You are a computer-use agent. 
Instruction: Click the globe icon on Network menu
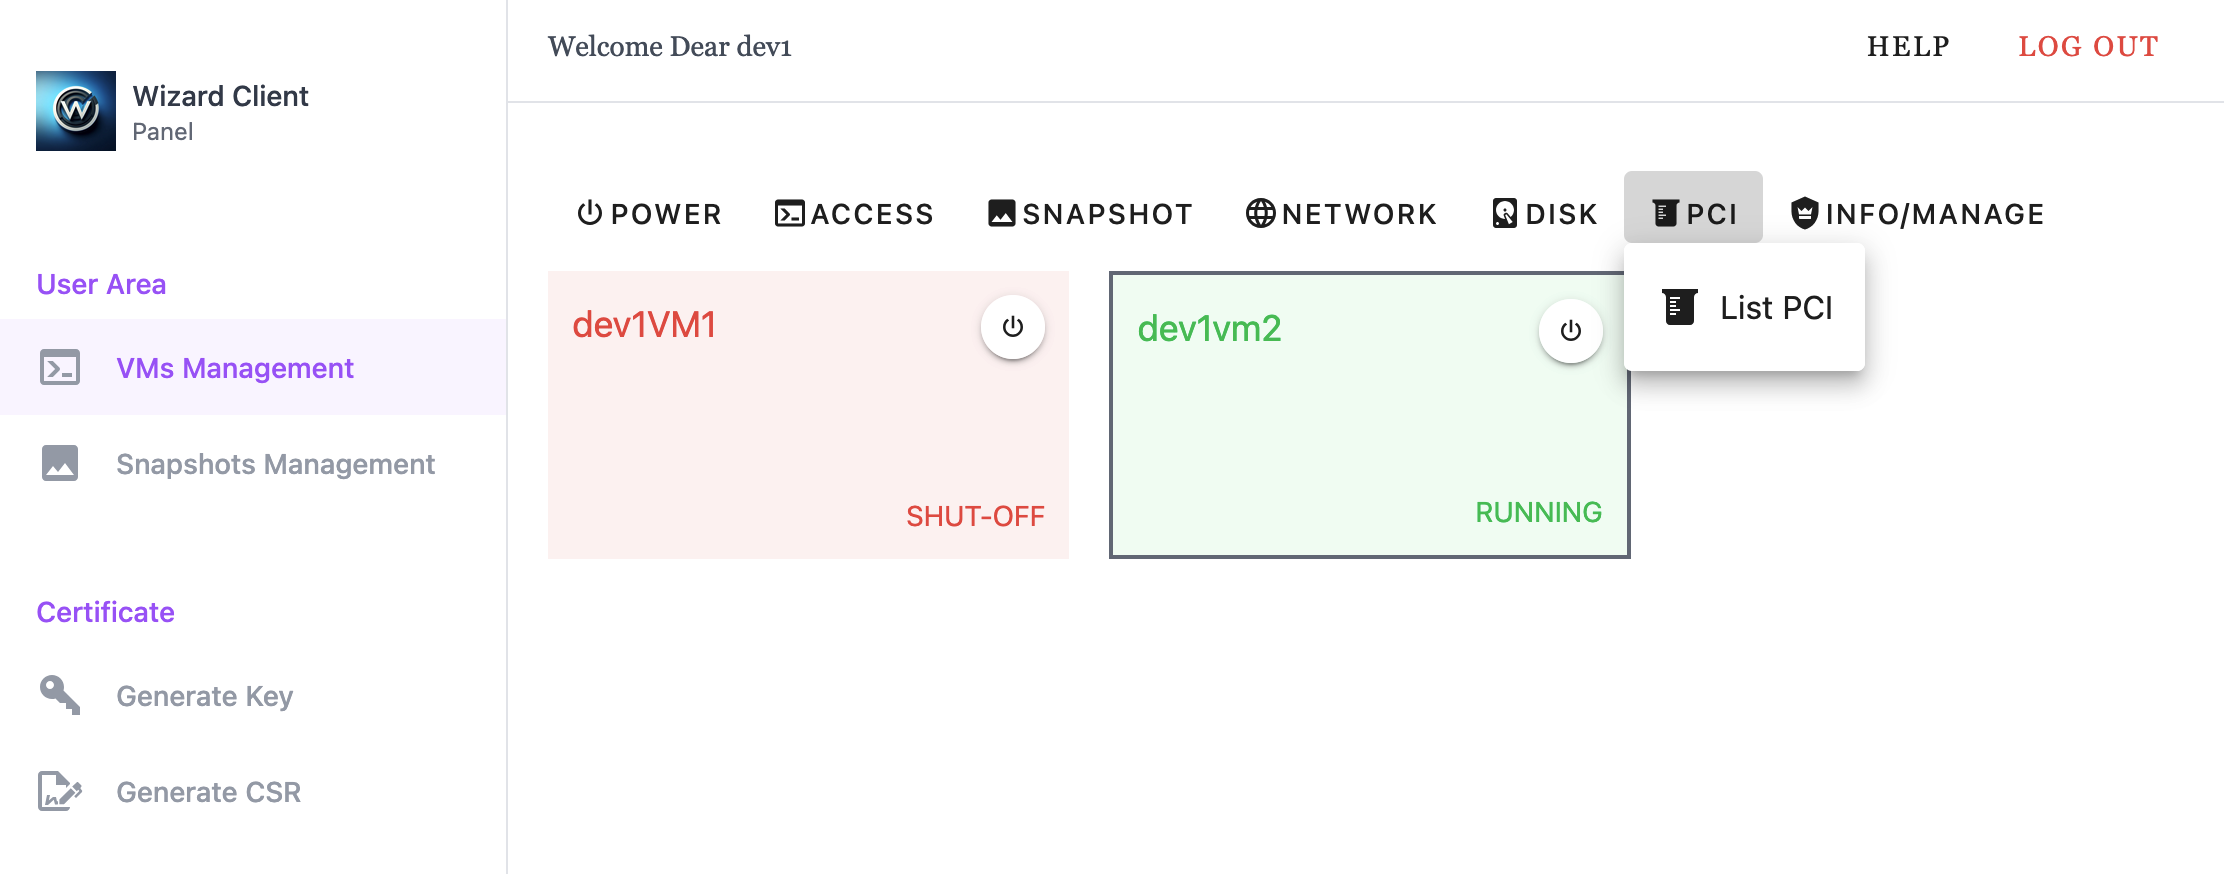(x=1260, y=213)
